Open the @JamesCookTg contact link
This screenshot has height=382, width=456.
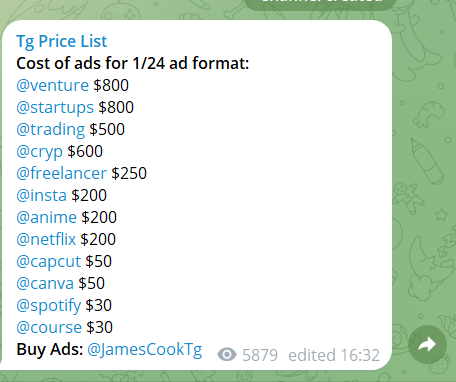(145, 350)
